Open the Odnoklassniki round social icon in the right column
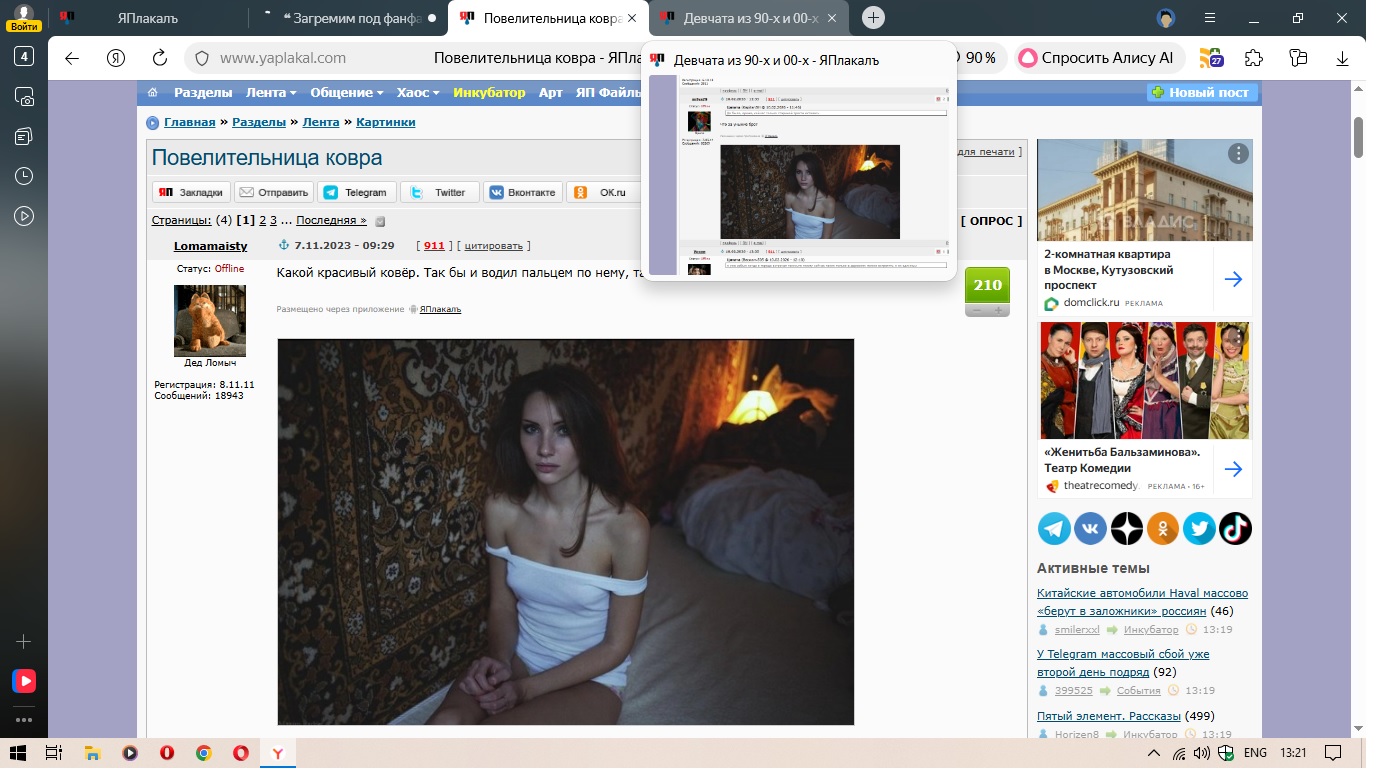The image size is (1388, 772). (x=1163, y=528)
